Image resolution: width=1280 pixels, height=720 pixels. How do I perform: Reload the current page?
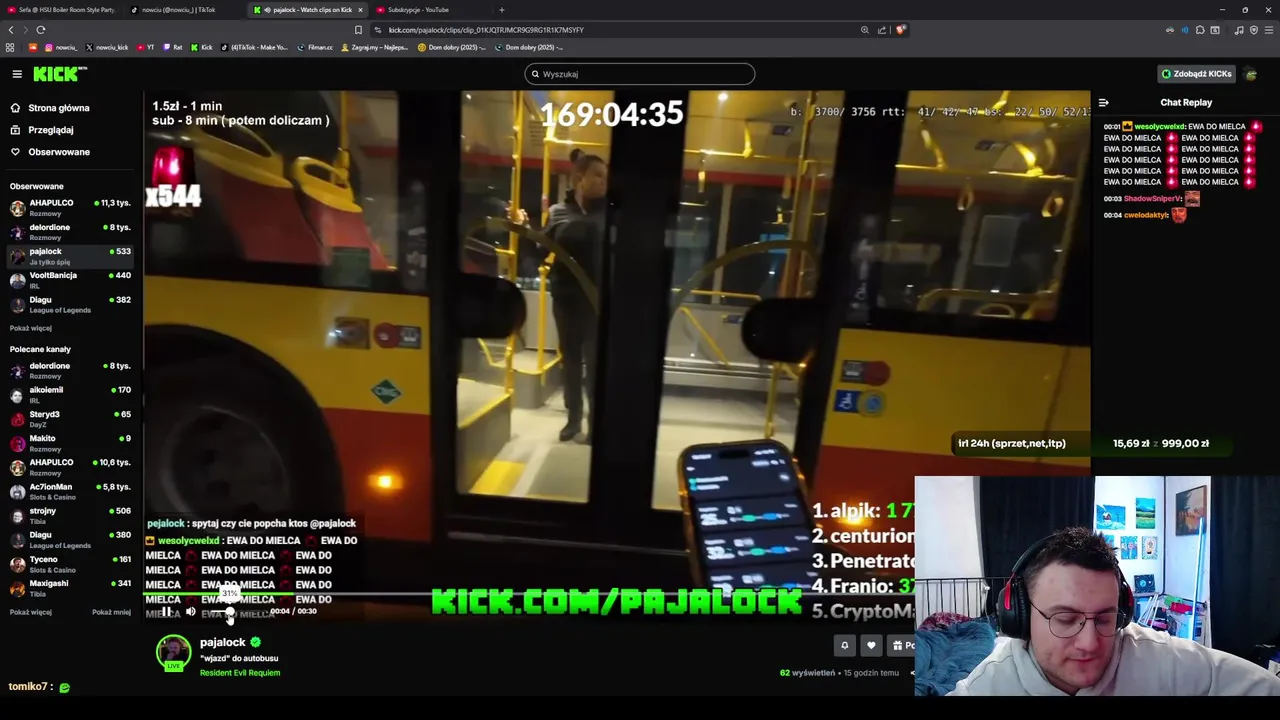(x=41, y=30)
